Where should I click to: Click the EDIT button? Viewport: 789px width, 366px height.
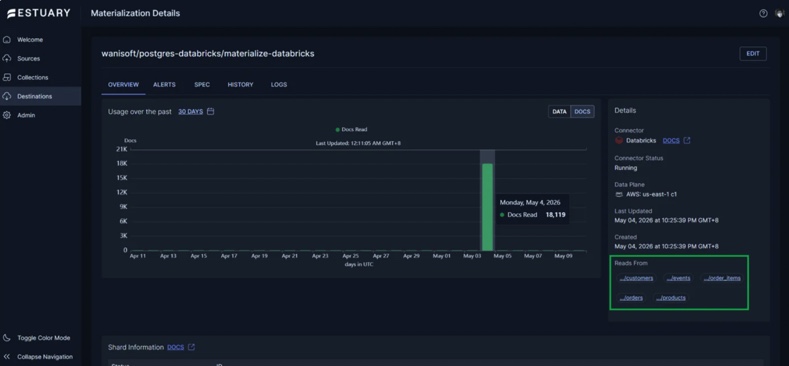(x=753, y=54)
